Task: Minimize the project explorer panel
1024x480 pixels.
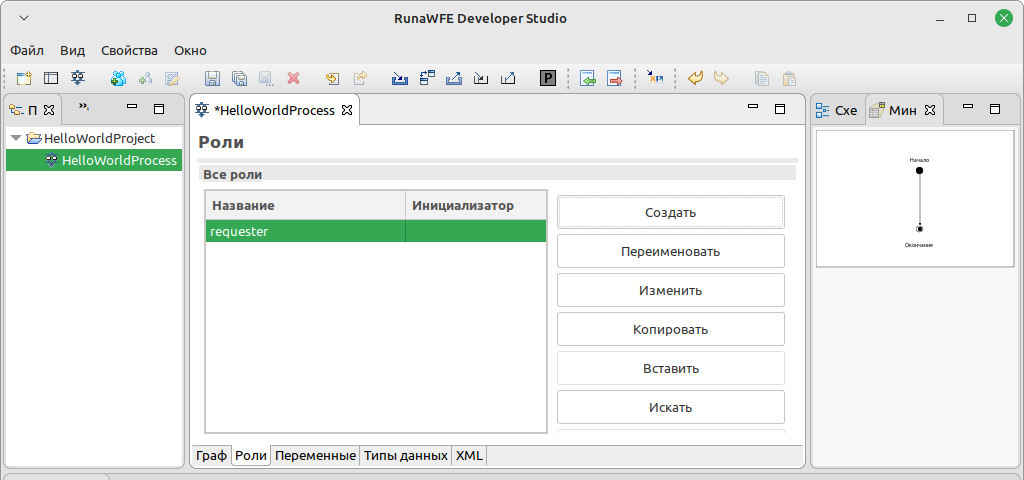Action: click(x=132, y=106)
